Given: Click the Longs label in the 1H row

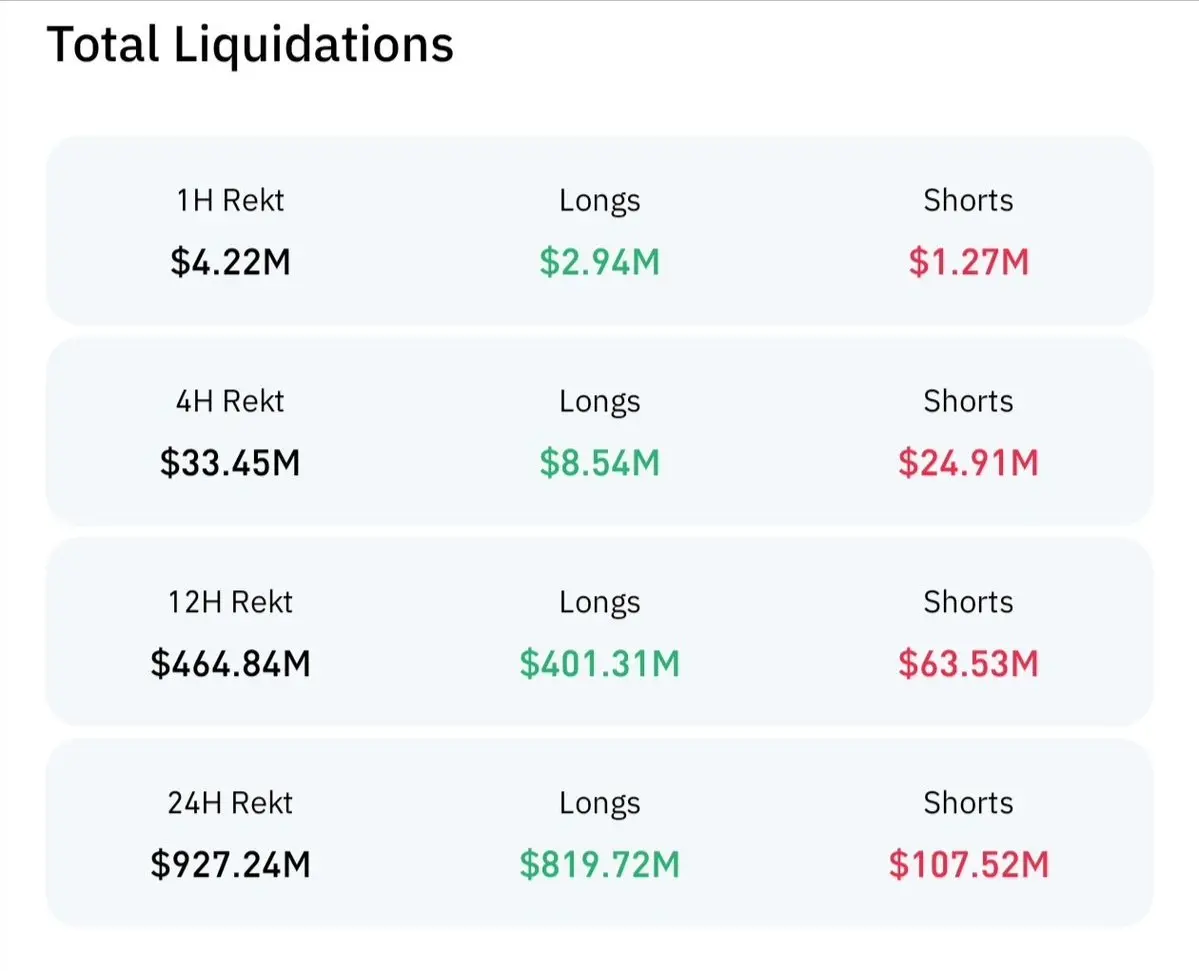Looking at the screenshot, I should (599, 201).
